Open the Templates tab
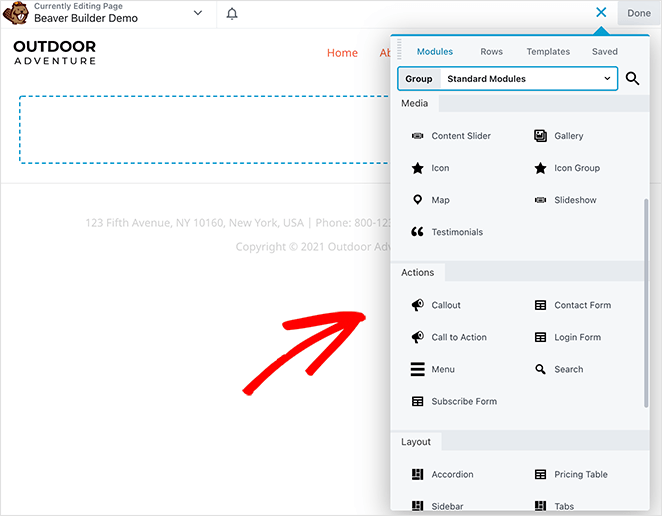The image size is (662, 516). (x=548, y=52)
